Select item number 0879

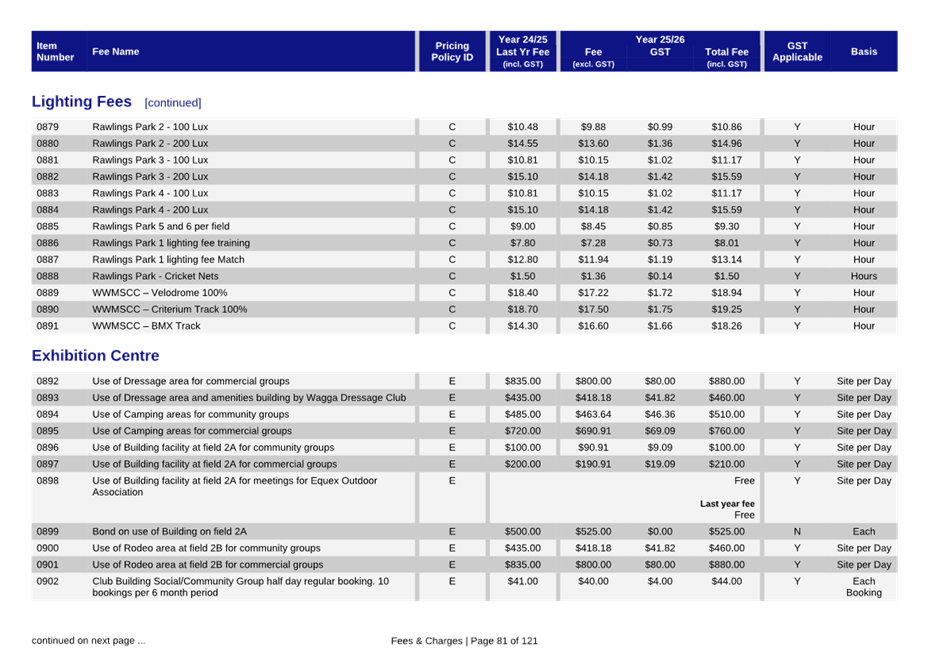point(47,127)
